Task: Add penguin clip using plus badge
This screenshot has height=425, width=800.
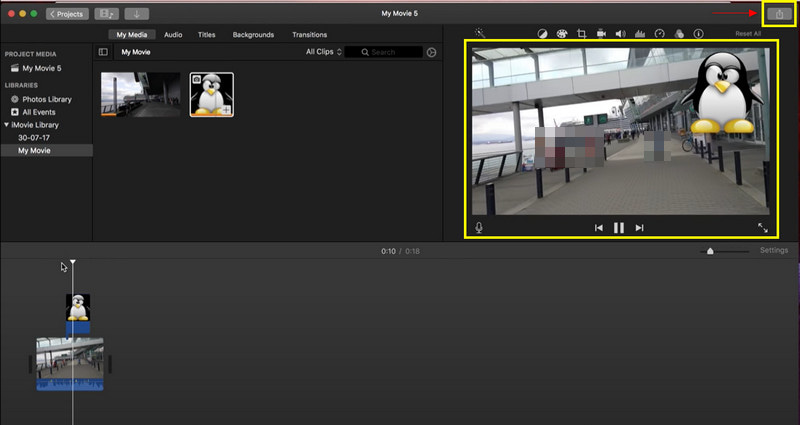Action: 226,110
